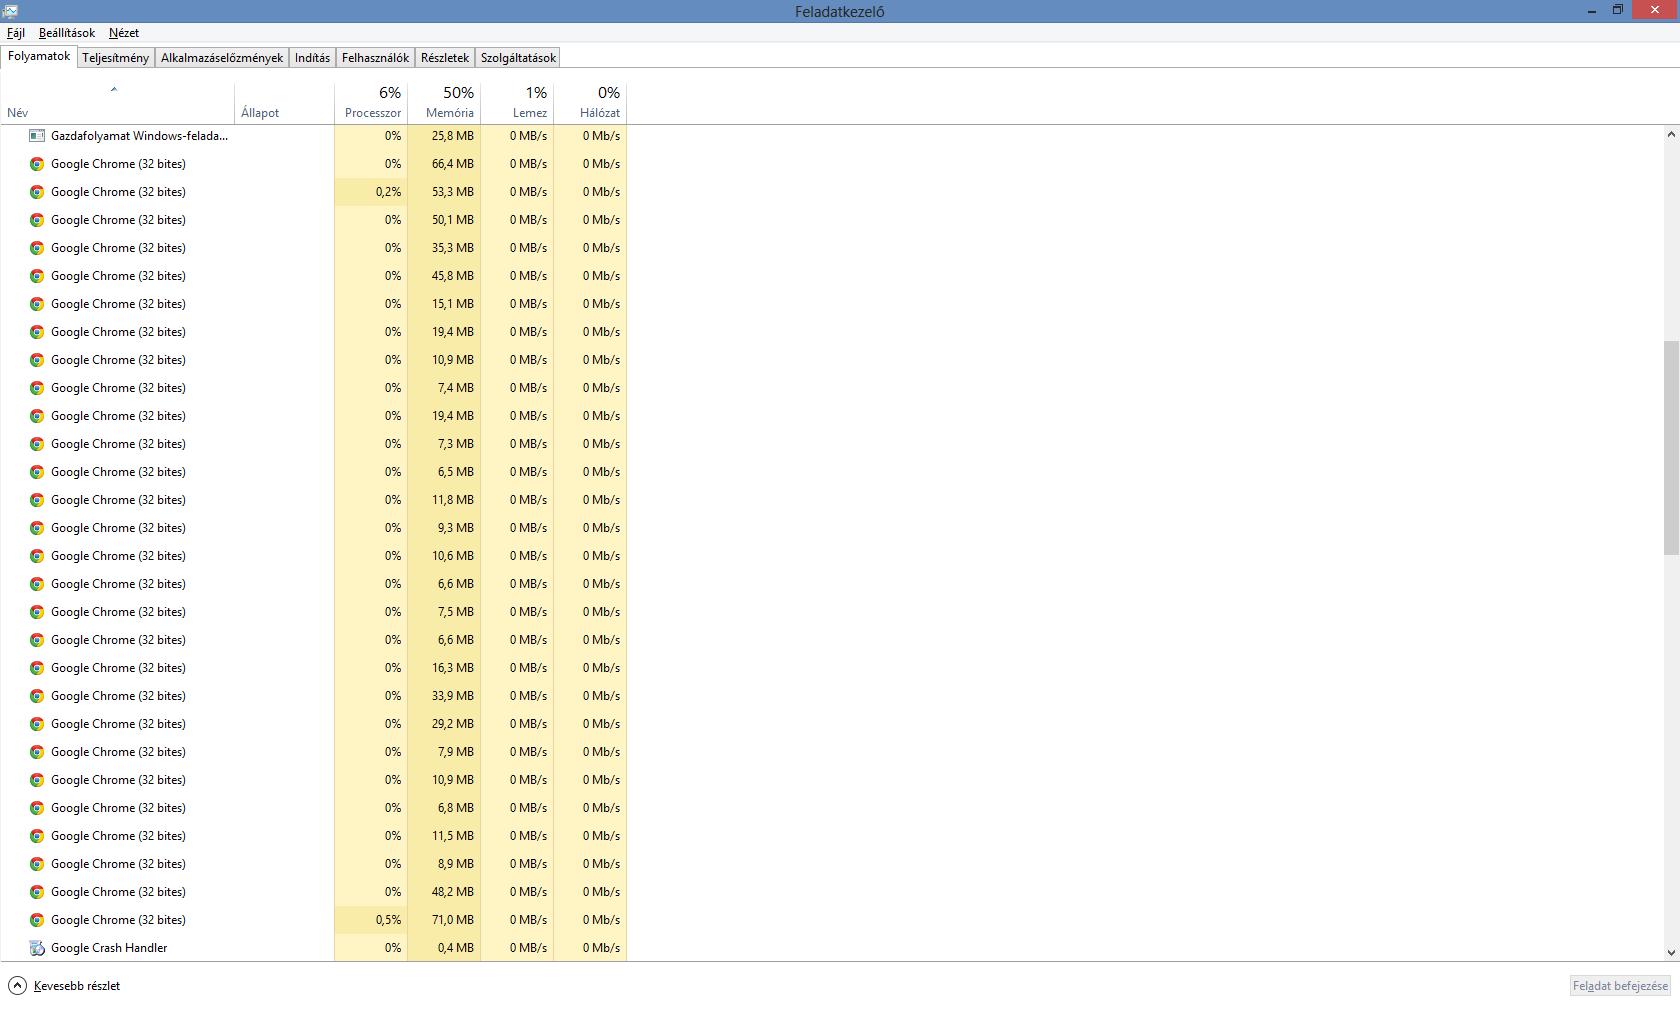Image resolution: width=1680 pixels, height=1010 pixels.
Task: Click the Chrome icon in the 11,8 MB row
Action: [37, 500]
